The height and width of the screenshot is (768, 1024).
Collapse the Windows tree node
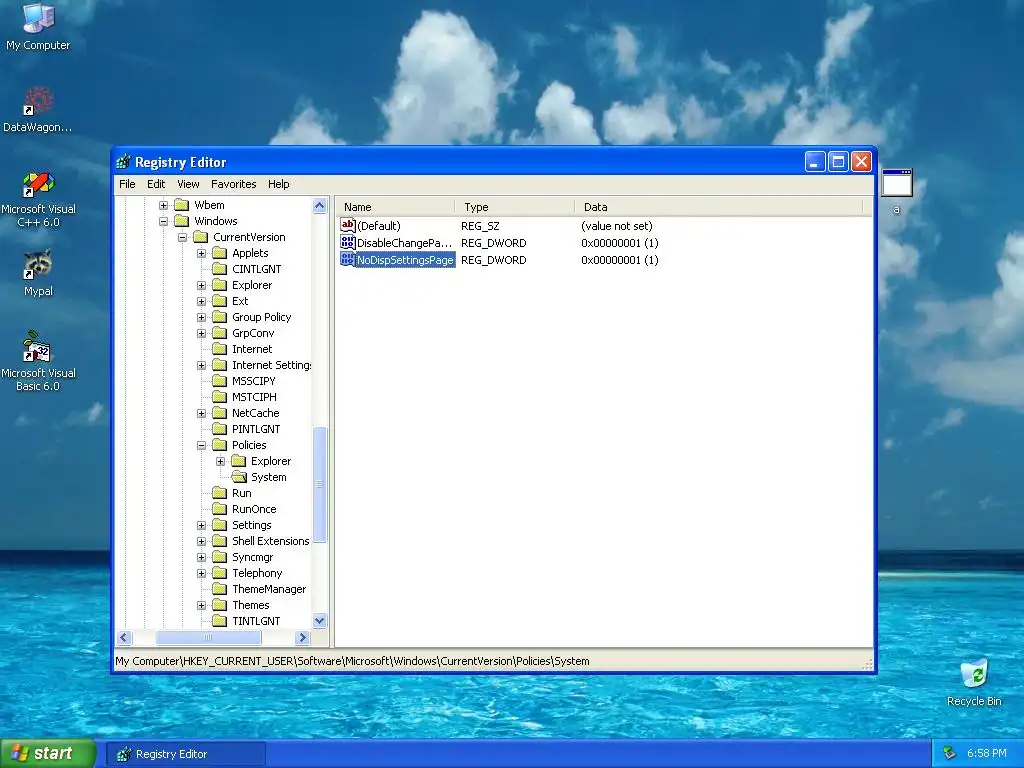point(163,221)
